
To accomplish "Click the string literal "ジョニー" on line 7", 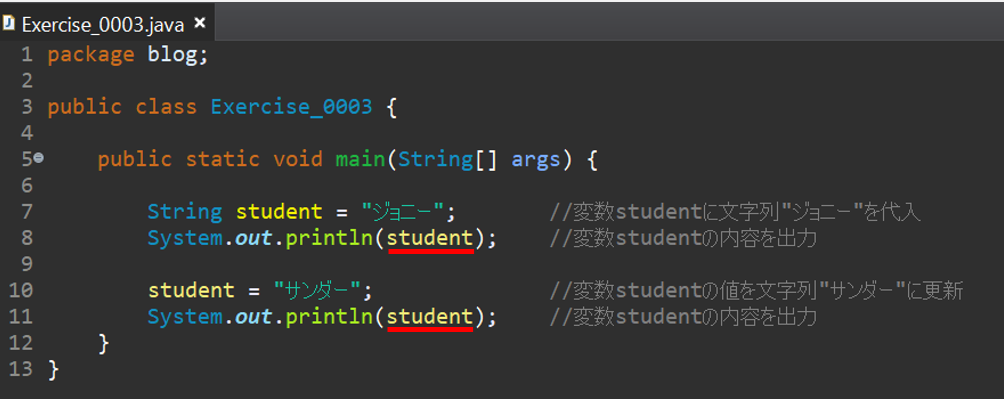I will tap(403, 212).
